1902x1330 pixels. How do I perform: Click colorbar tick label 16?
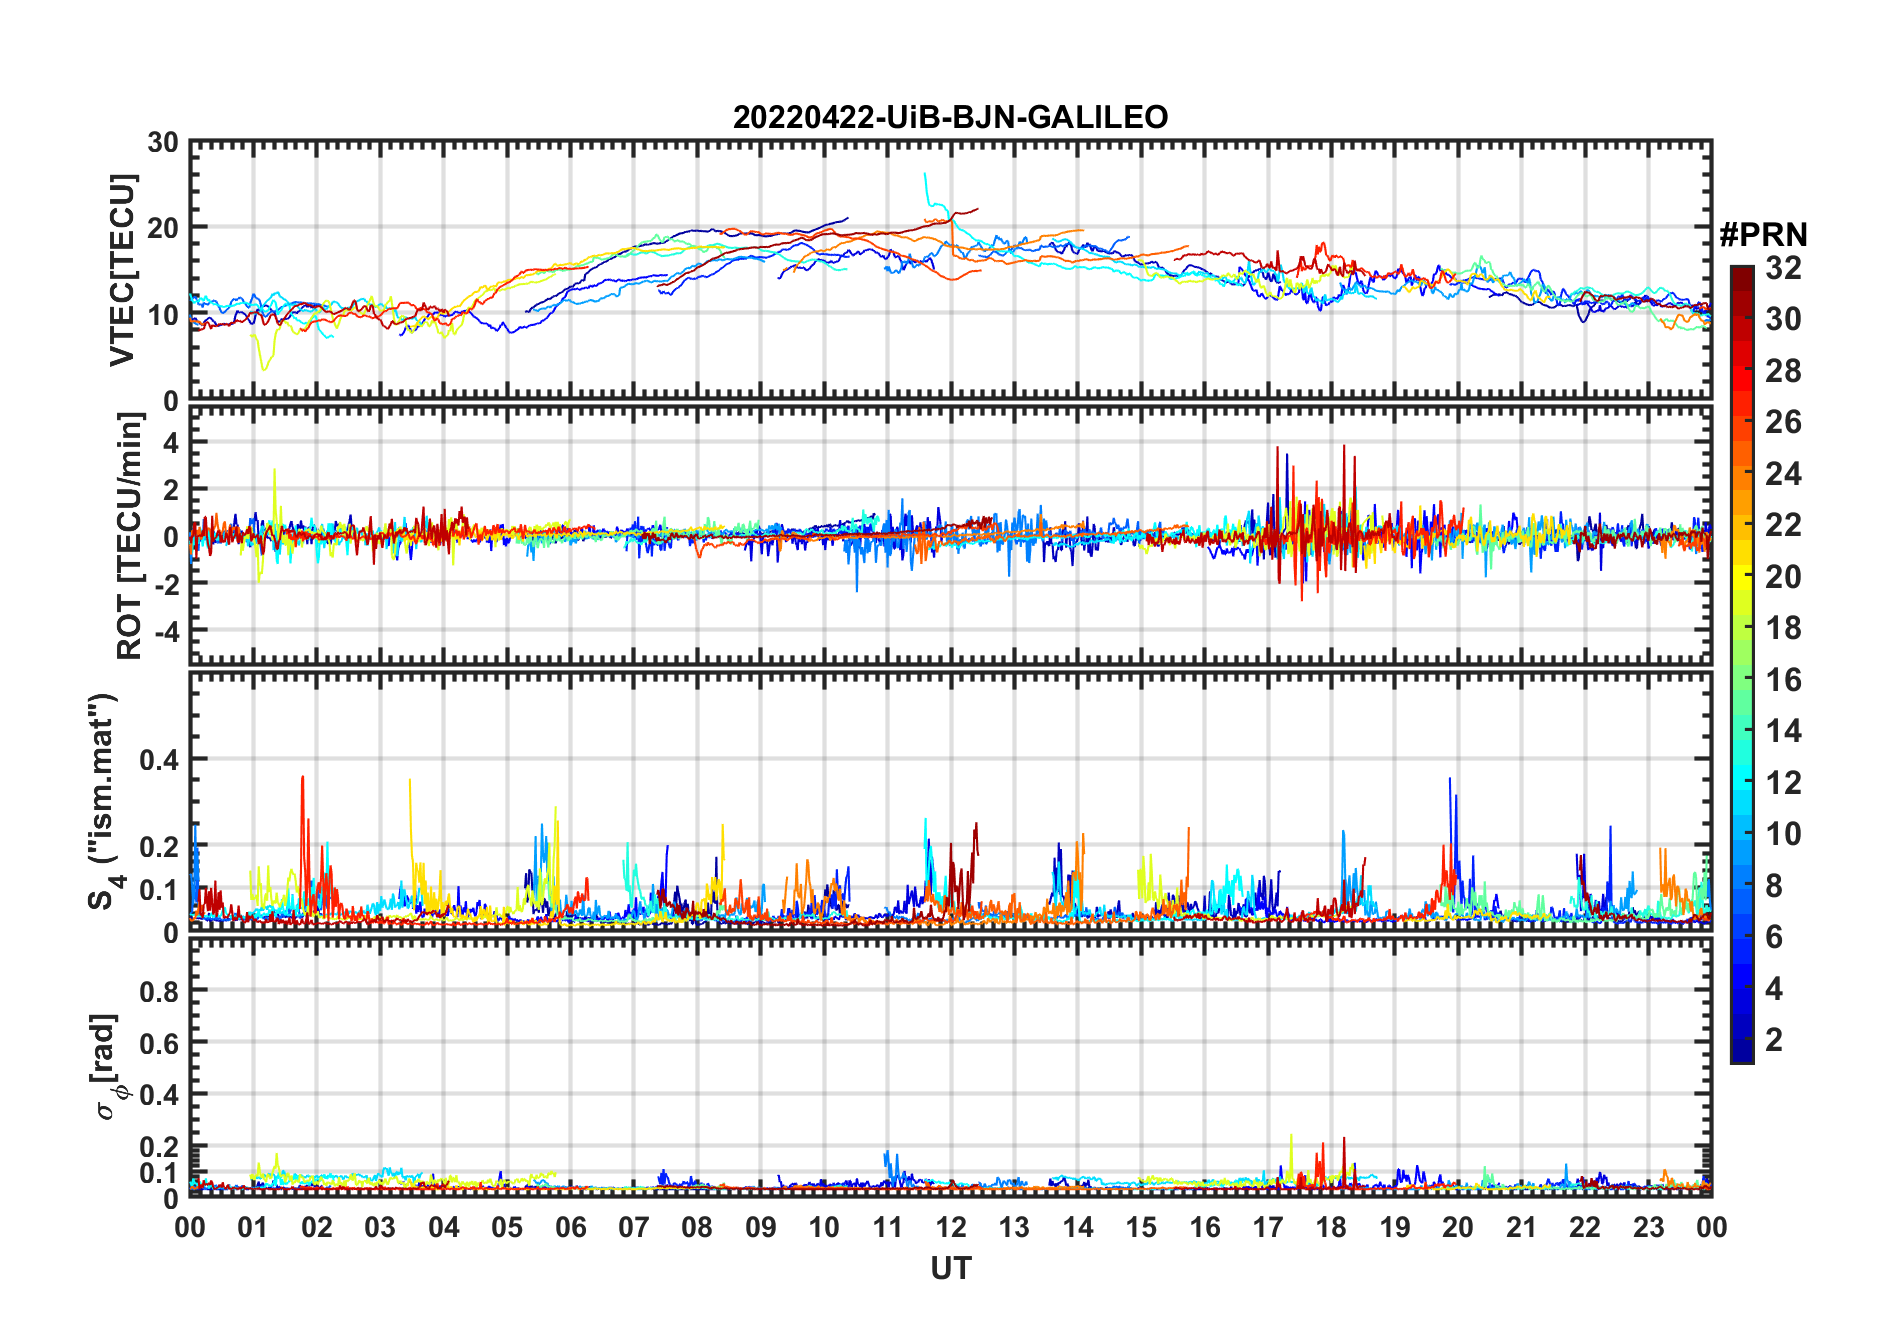(x=1783, y=680)
